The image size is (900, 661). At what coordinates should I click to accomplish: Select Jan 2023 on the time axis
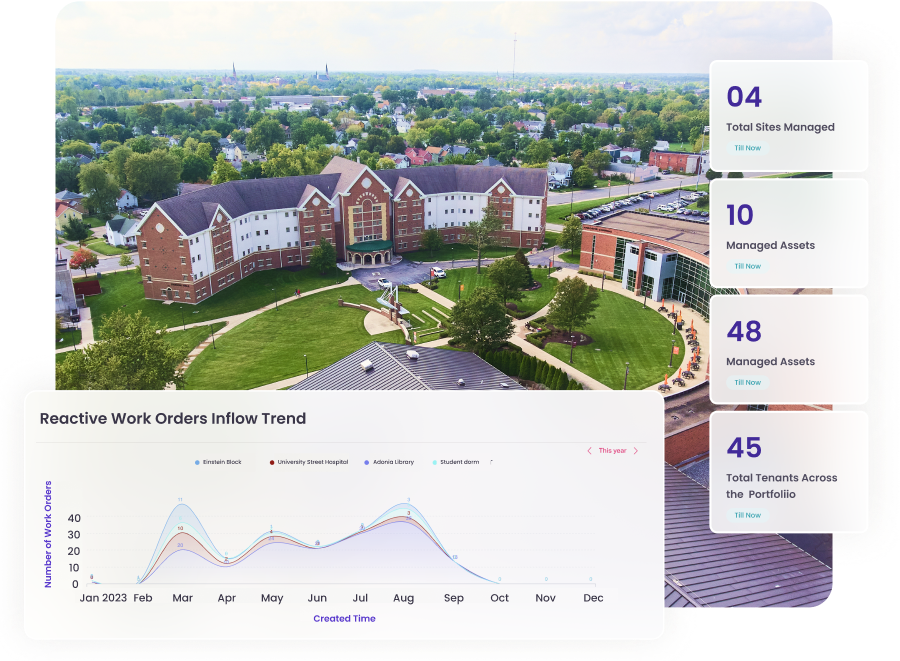103,598
